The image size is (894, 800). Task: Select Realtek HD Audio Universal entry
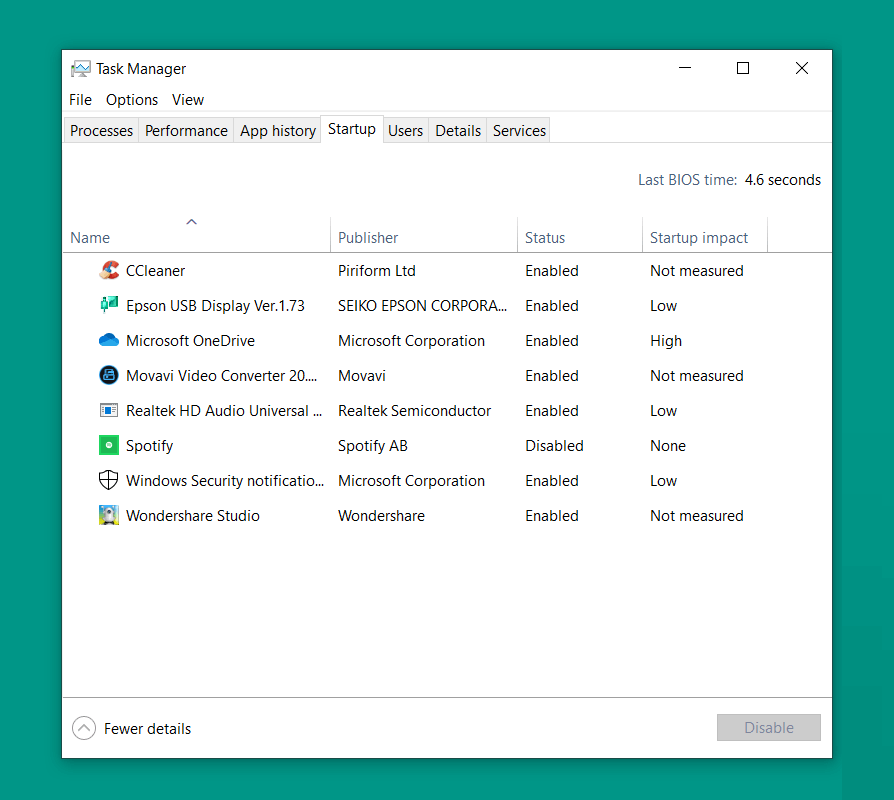[224, 411]
